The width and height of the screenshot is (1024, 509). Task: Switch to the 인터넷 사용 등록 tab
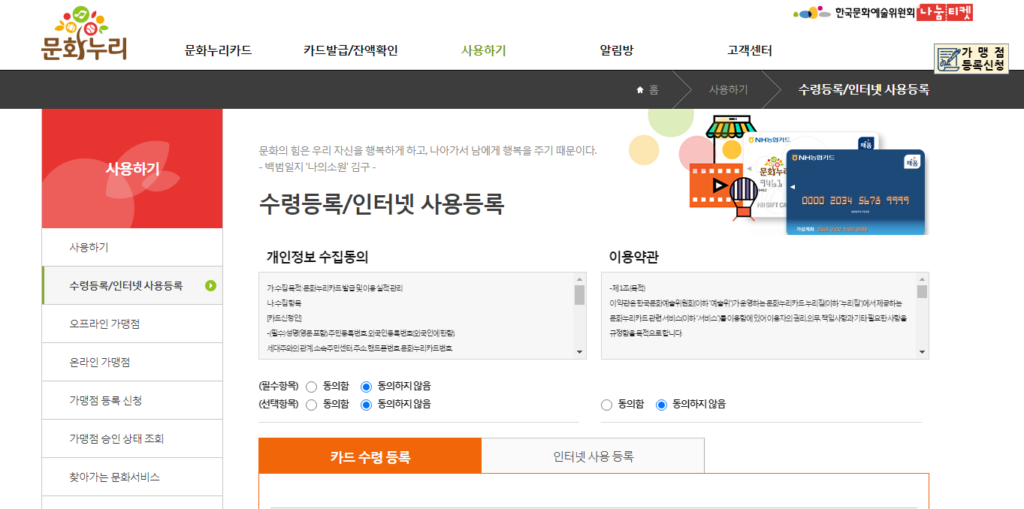point(593,456)
